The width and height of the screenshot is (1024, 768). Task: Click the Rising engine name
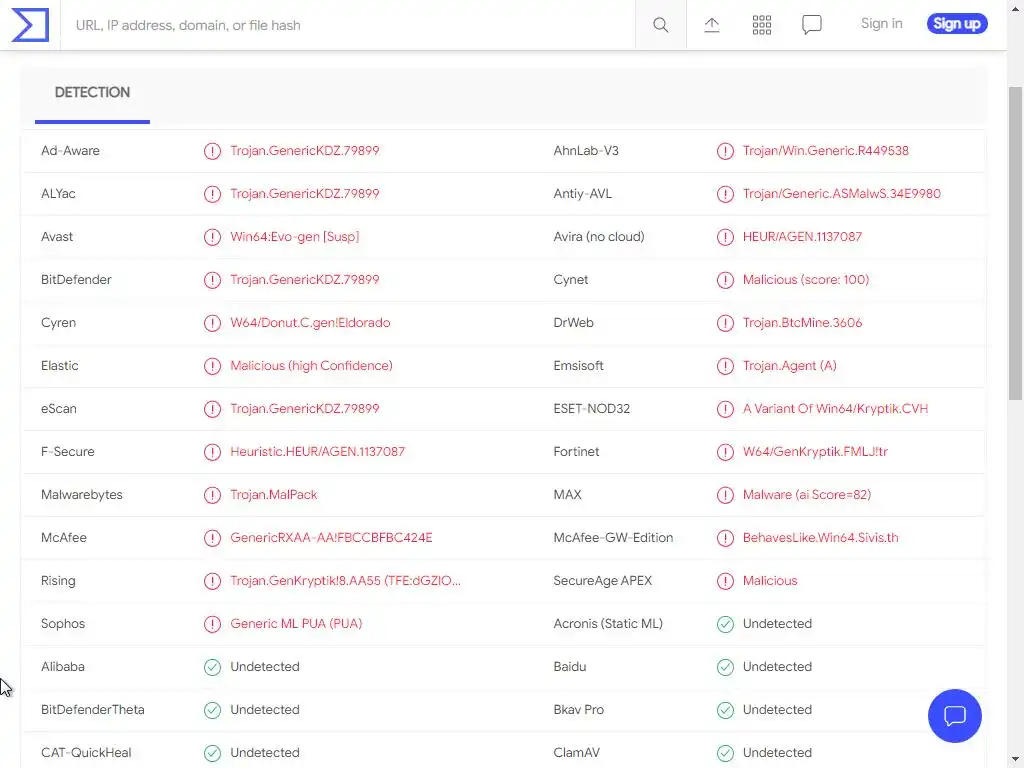(x=58, y=581)
